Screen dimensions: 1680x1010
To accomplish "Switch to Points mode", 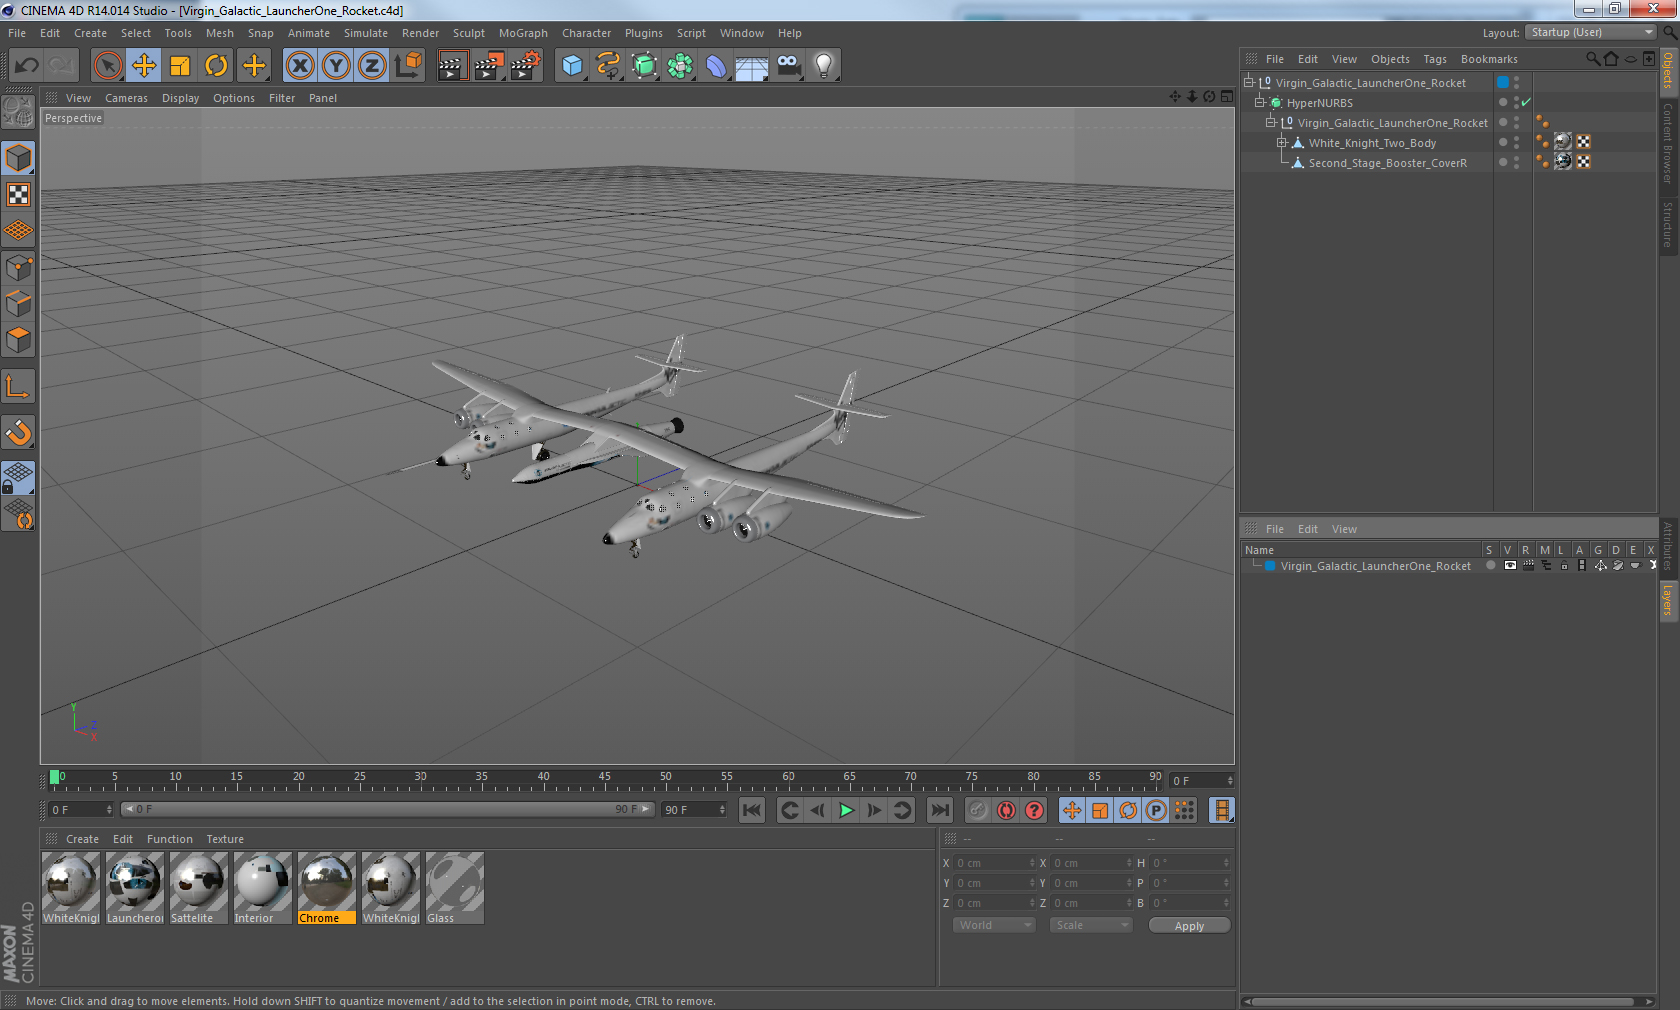I will (x=19, y=267).
